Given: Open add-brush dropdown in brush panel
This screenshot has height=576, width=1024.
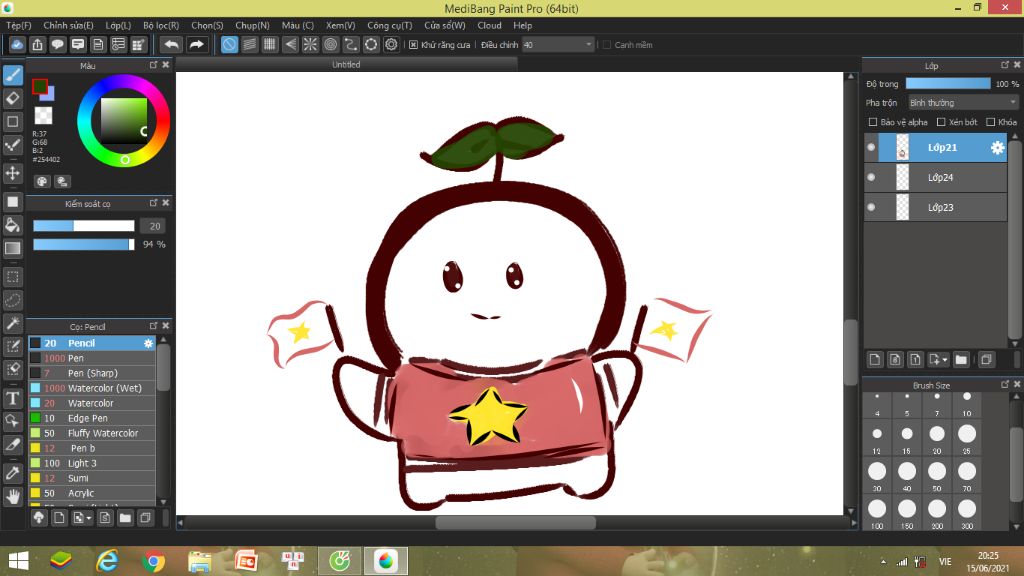Looking at the screenshot, I should (x=82, y=518).
